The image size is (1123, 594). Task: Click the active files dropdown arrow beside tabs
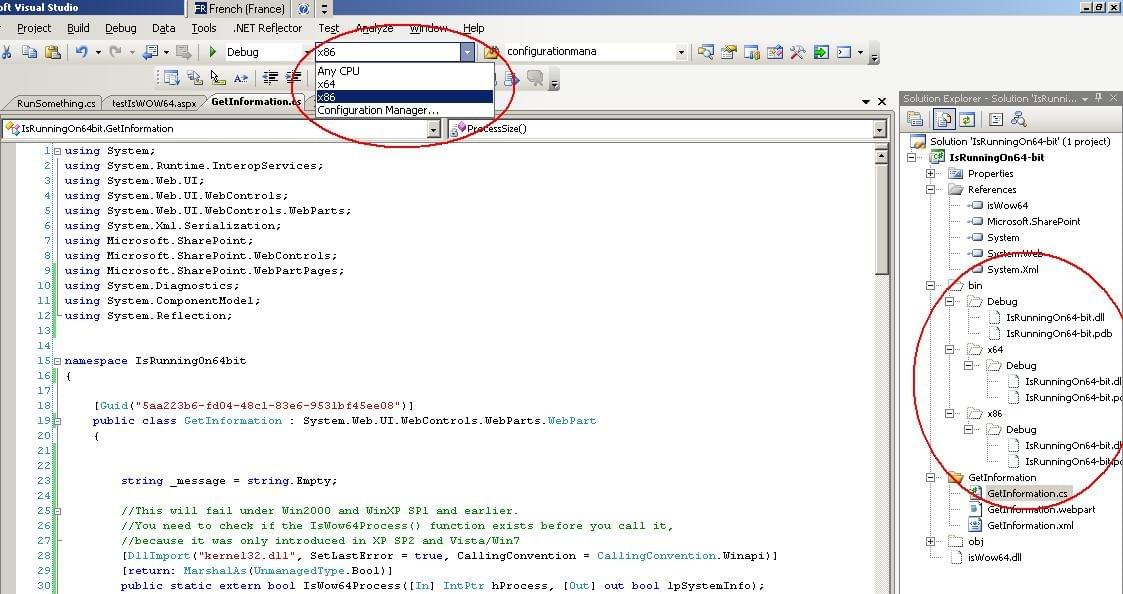click(866, 102)
